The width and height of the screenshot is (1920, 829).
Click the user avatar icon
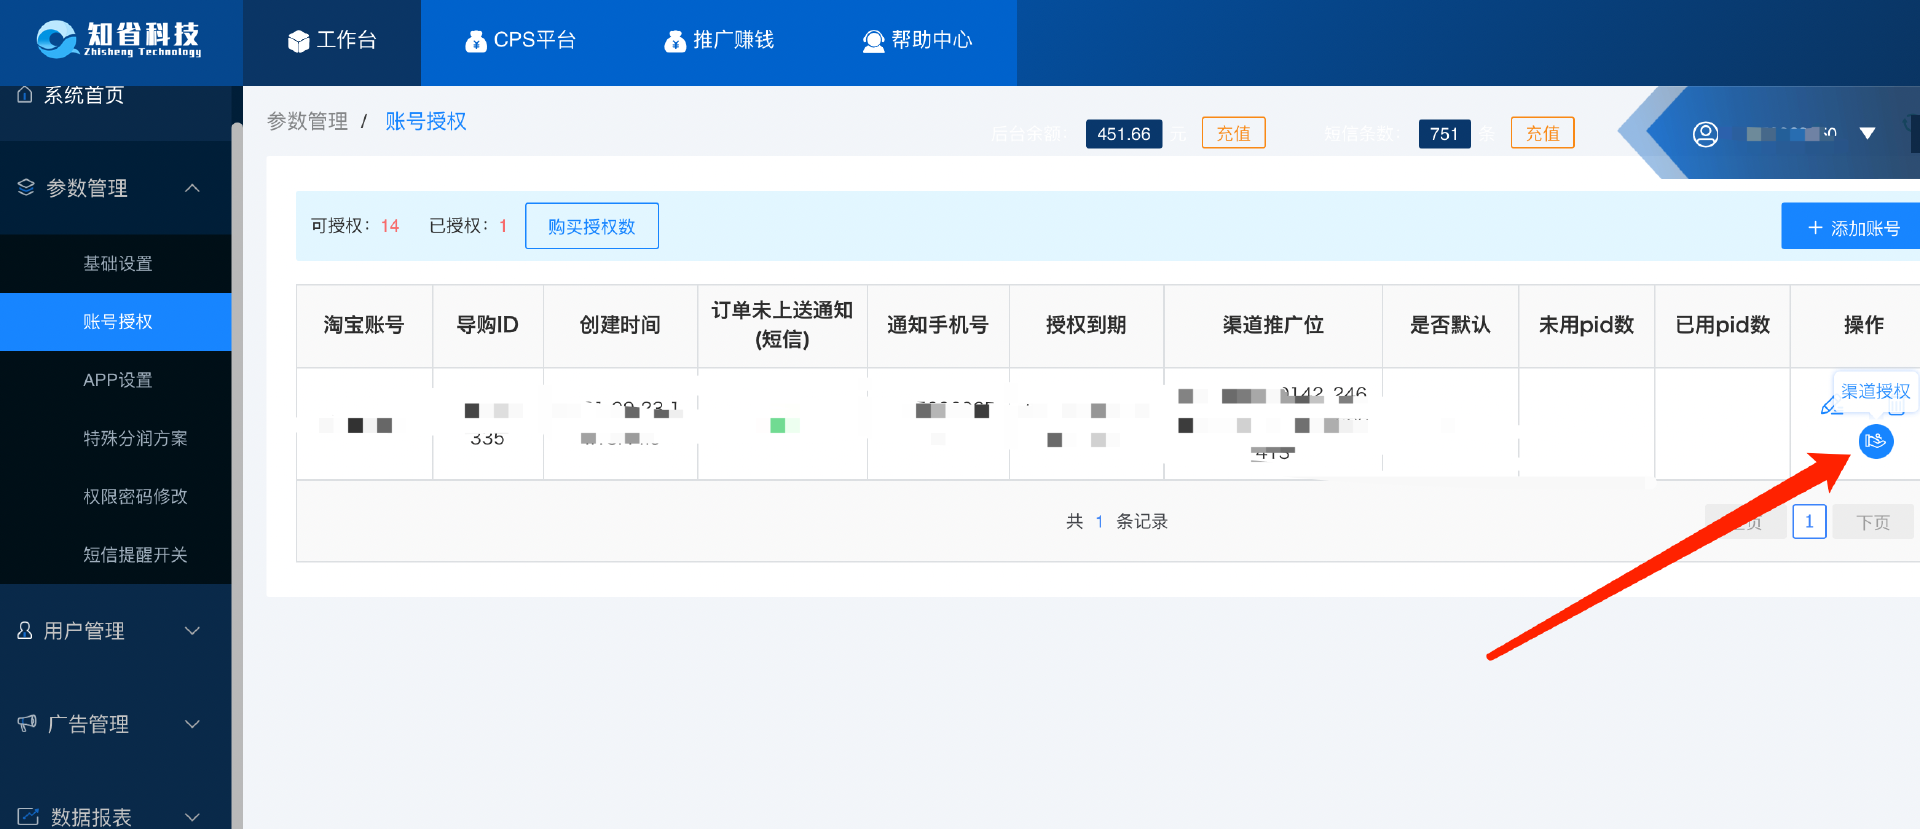(x=1705, y=134)
